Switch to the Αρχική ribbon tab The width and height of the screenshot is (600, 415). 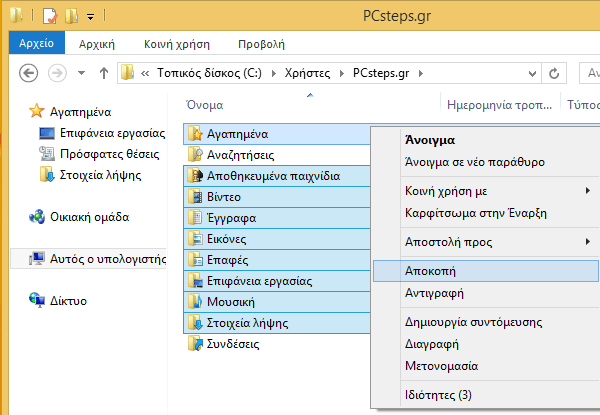pyautogui.click(x=97, y=44)
